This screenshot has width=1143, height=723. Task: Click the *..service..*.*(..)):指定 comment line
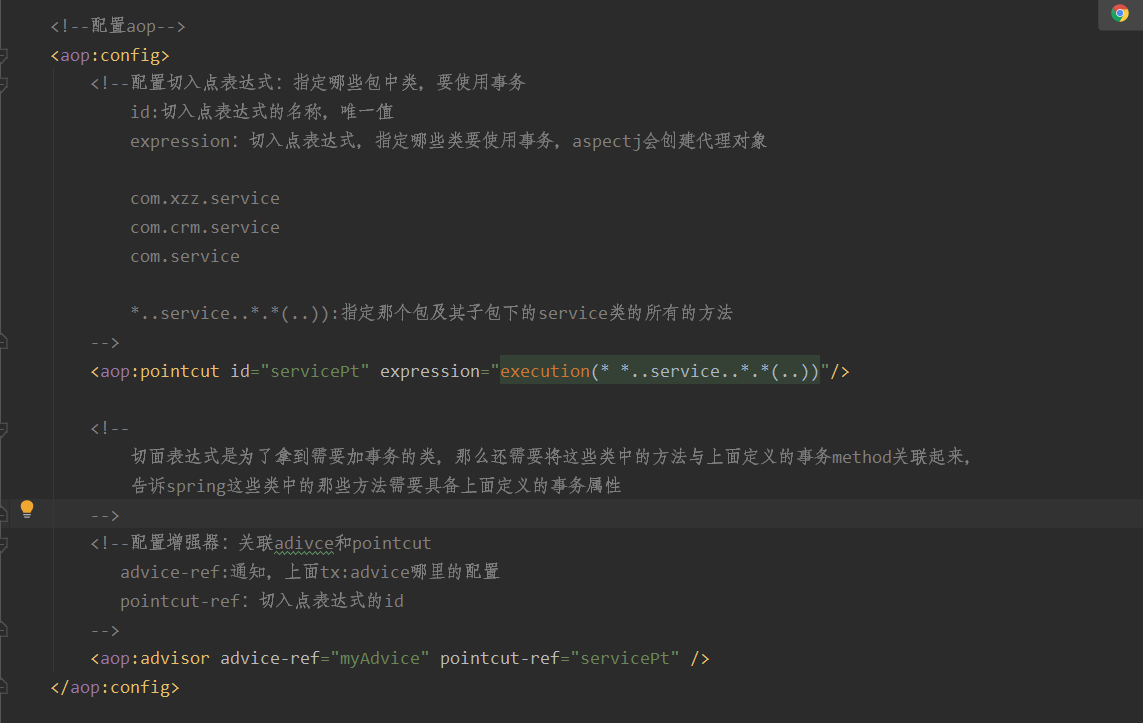432,313
